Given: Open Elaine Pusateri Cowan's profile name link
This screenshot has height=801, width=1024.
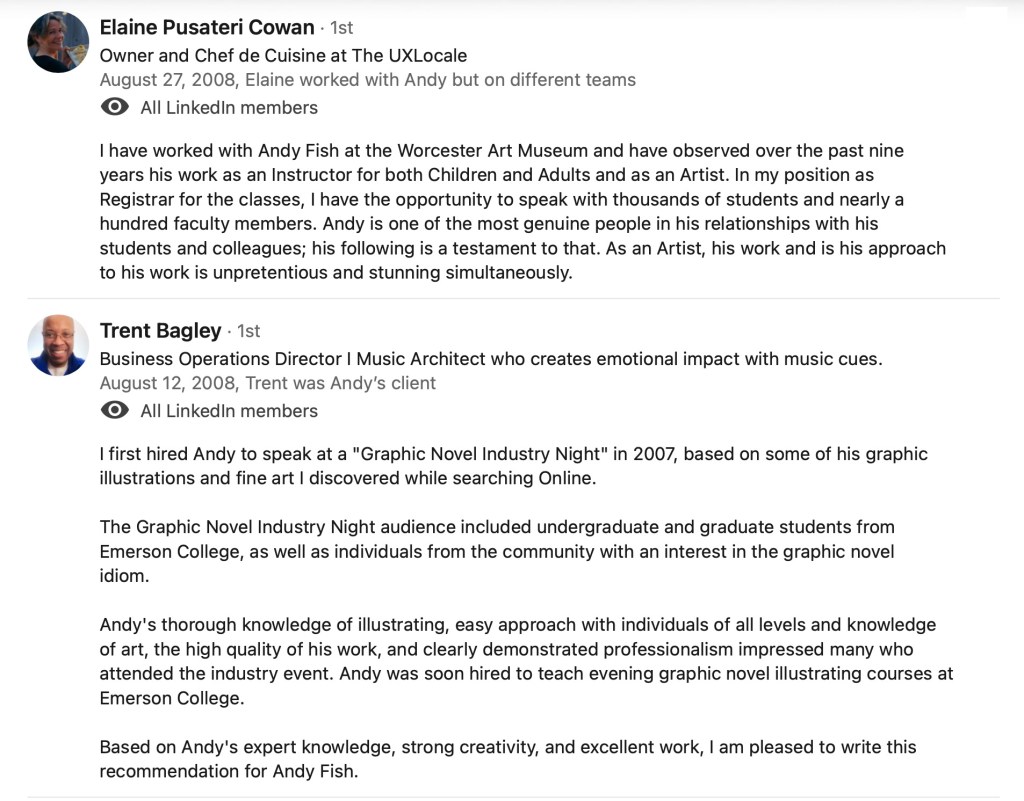Looking at the screenshot, I should click(x=207, y=27).
